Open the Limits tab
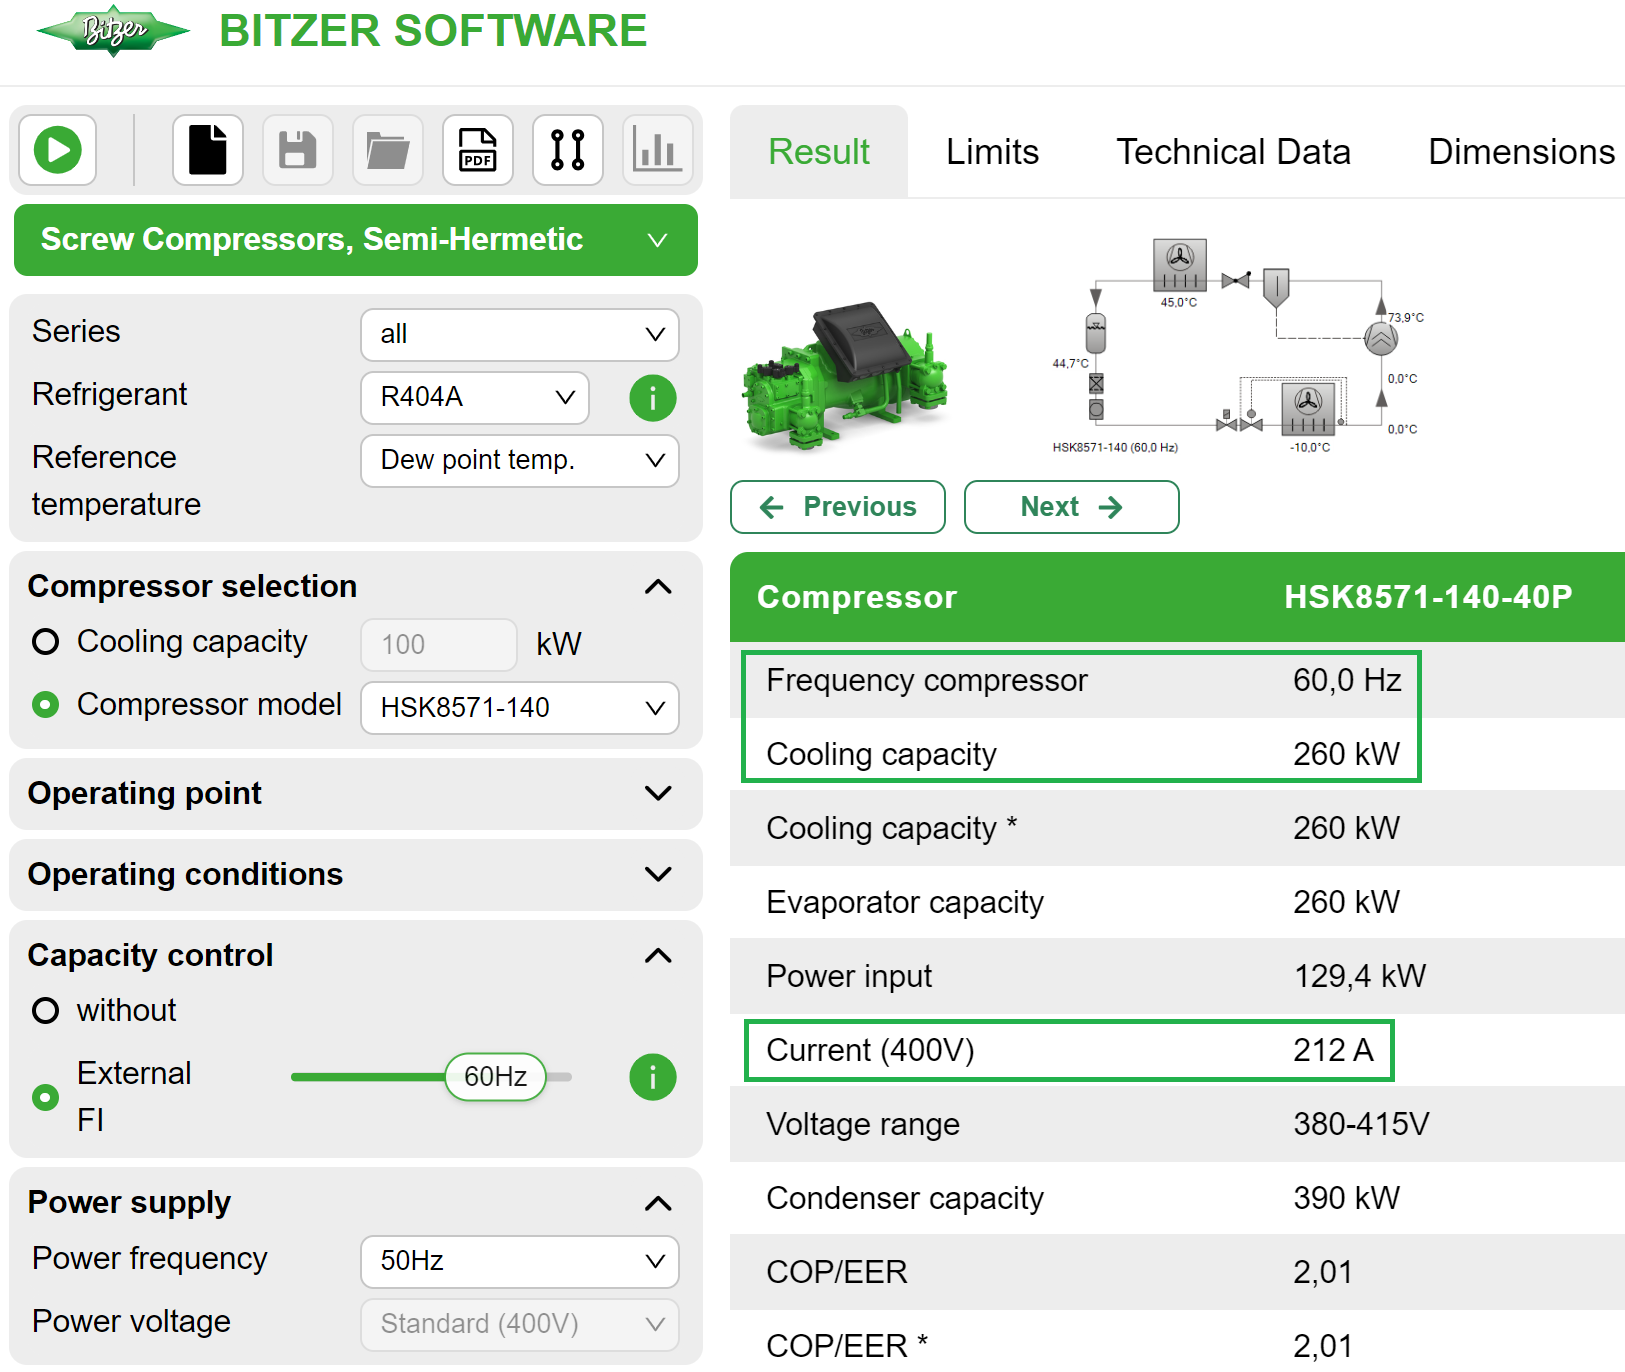The width and height of the screenshot is (1625, 1372). (991, 151)
